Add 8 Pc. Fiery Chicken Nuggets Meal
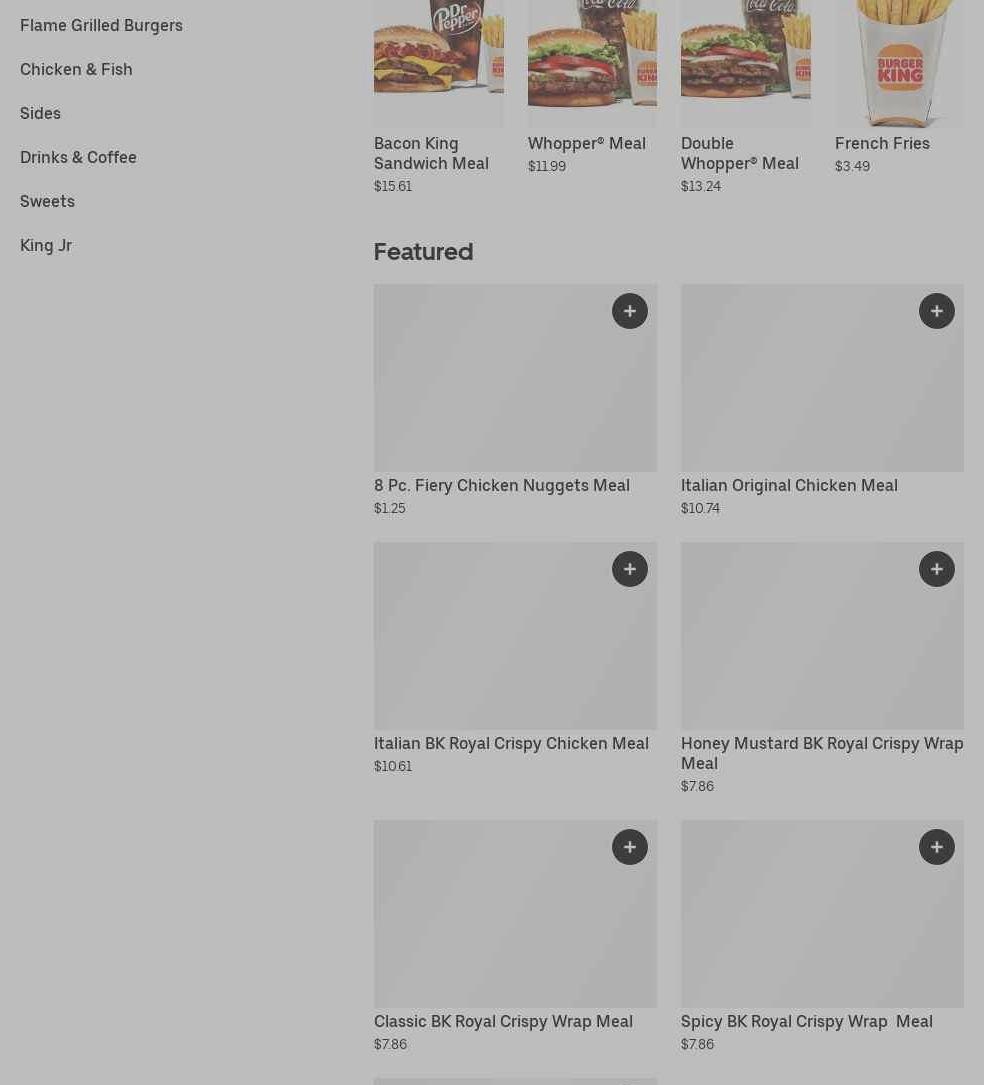 [x=630, y=311]
